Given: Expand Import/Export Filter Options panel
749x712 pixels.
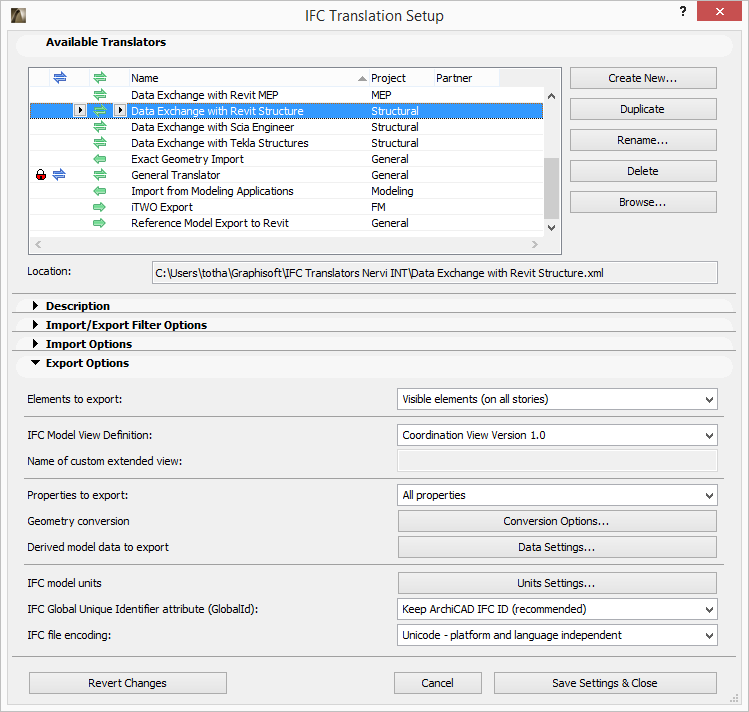Looking at the screenshot, I should [x=35, y=325].
